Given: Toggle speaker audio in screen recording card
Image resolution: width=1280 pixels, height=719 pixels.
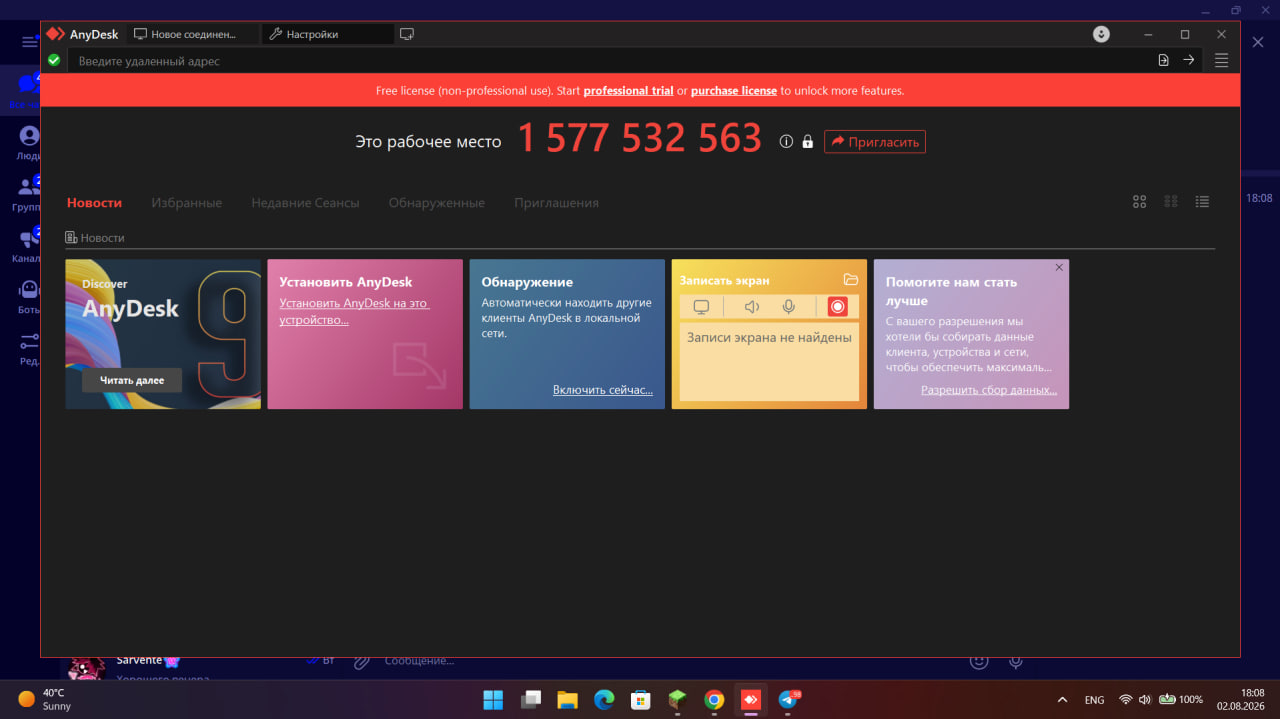Looking at the screenshot, I should (x=752, y=307).
